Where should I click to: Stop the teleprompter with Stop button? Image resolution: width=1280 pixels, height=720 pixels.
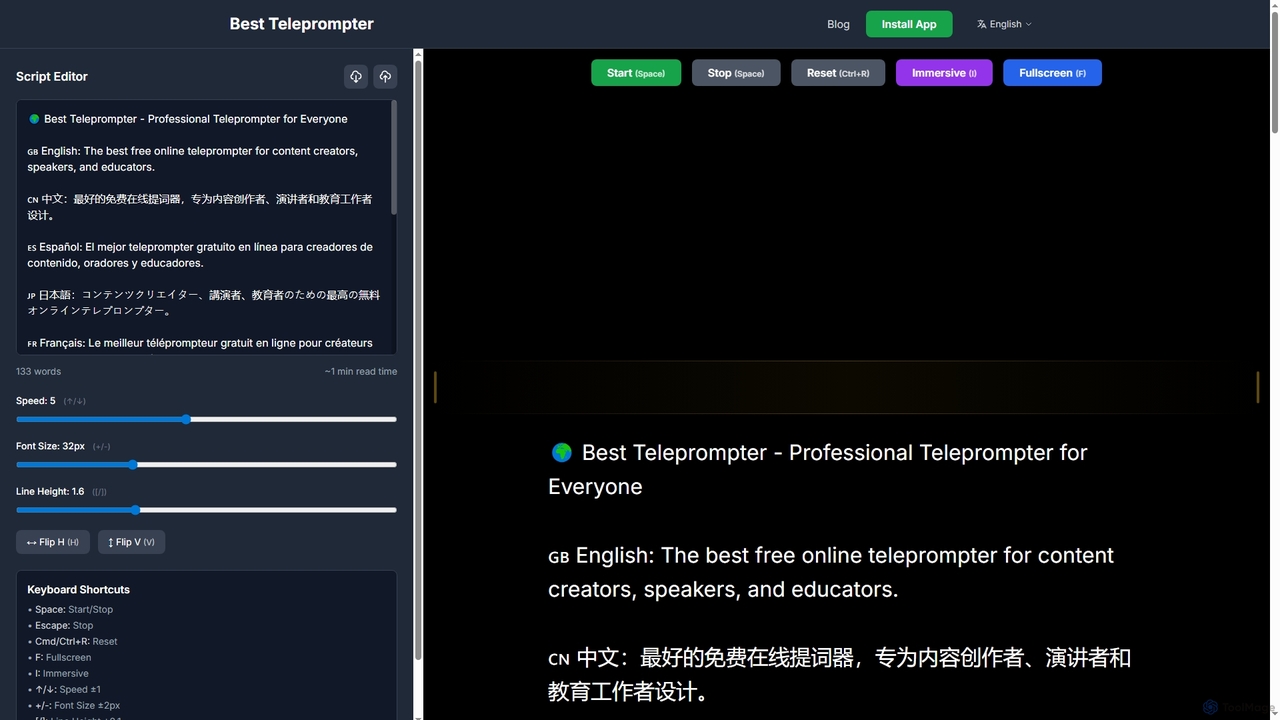[x=736, y=73]
